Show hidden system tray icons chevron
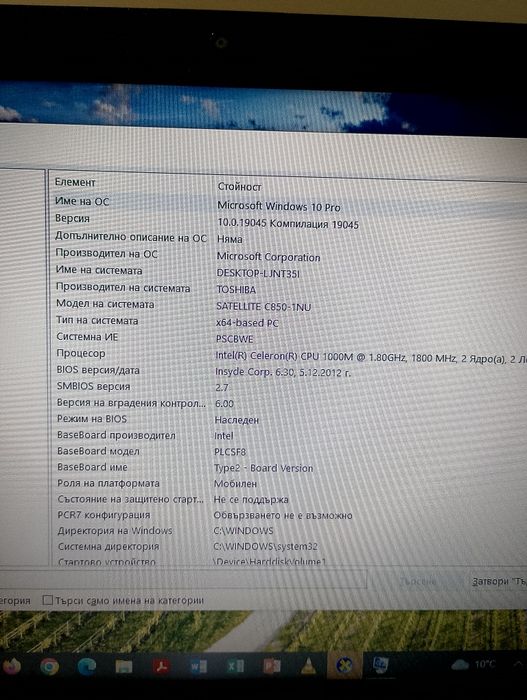 click(518, 664)
